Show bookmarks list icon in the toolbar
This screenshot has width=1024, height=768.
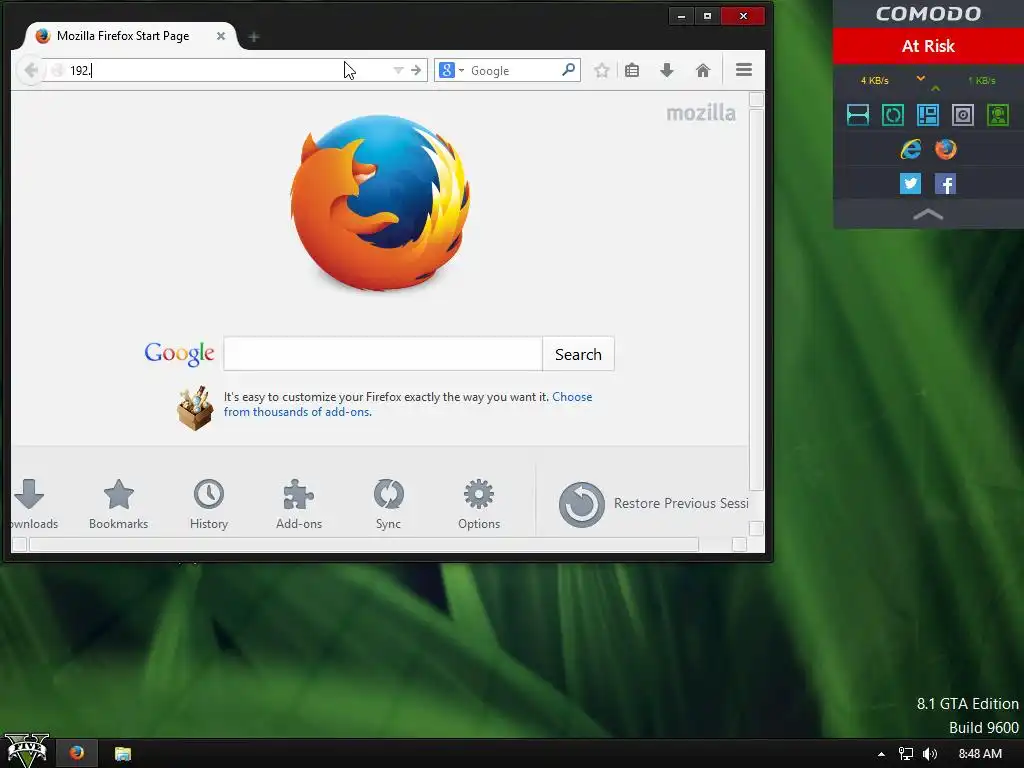click(632, 70)
